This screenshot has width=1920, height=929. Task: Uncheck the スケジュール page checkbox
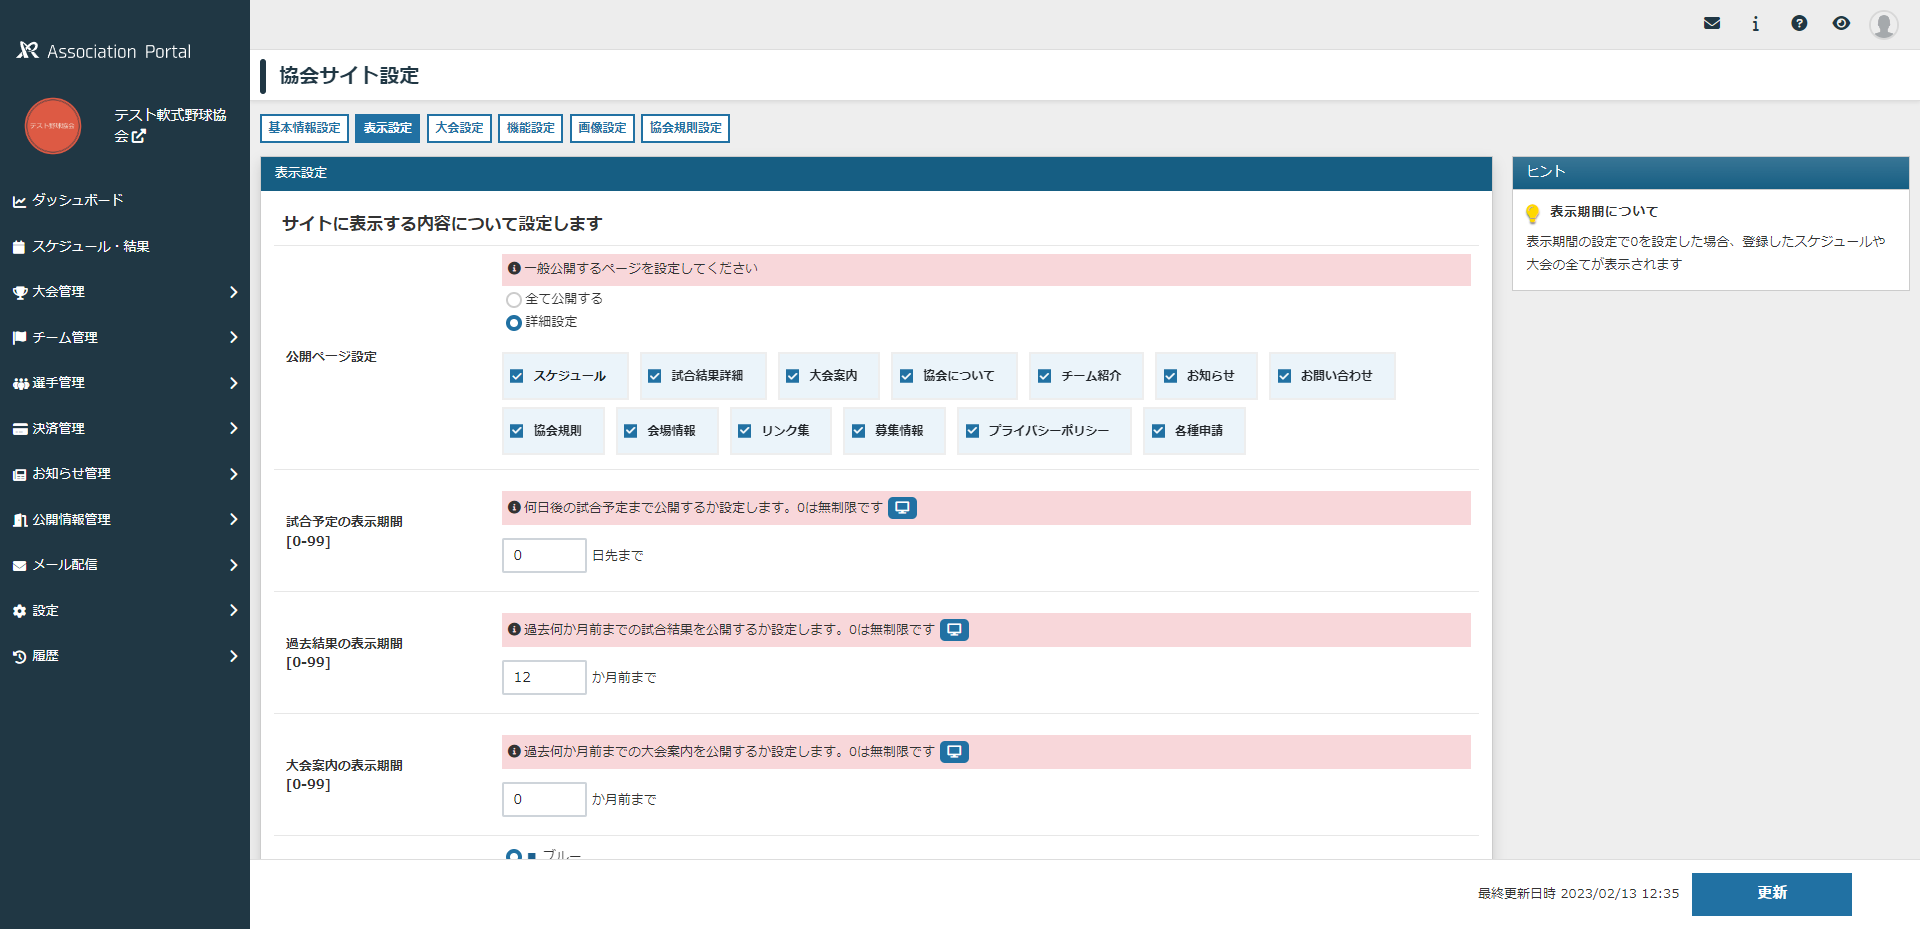tap(516, 375)
